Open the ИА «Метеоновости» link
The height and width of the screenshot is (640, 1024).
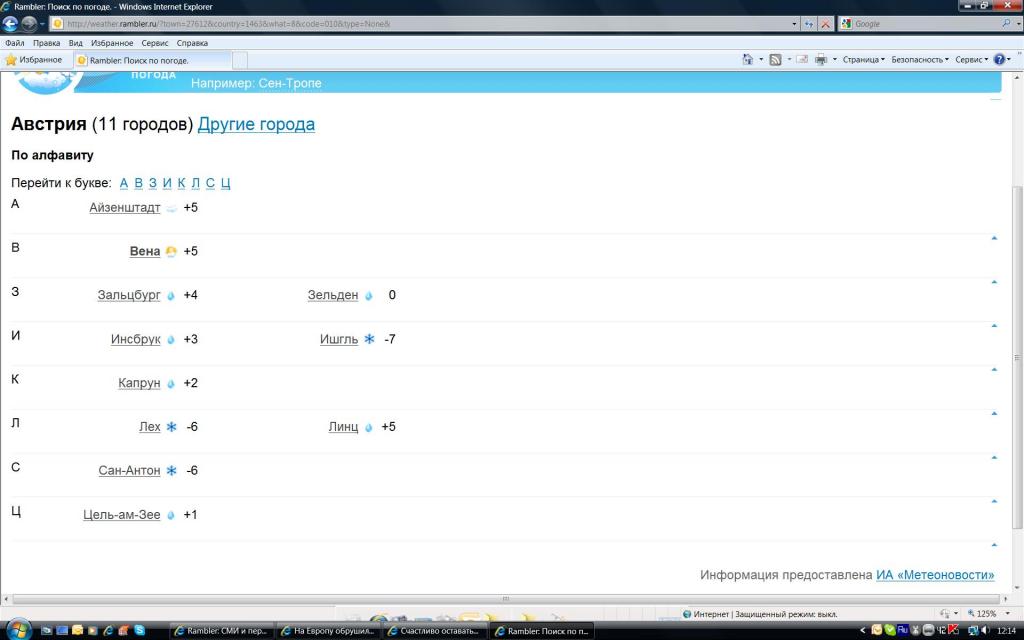click(x=935, y=575)
